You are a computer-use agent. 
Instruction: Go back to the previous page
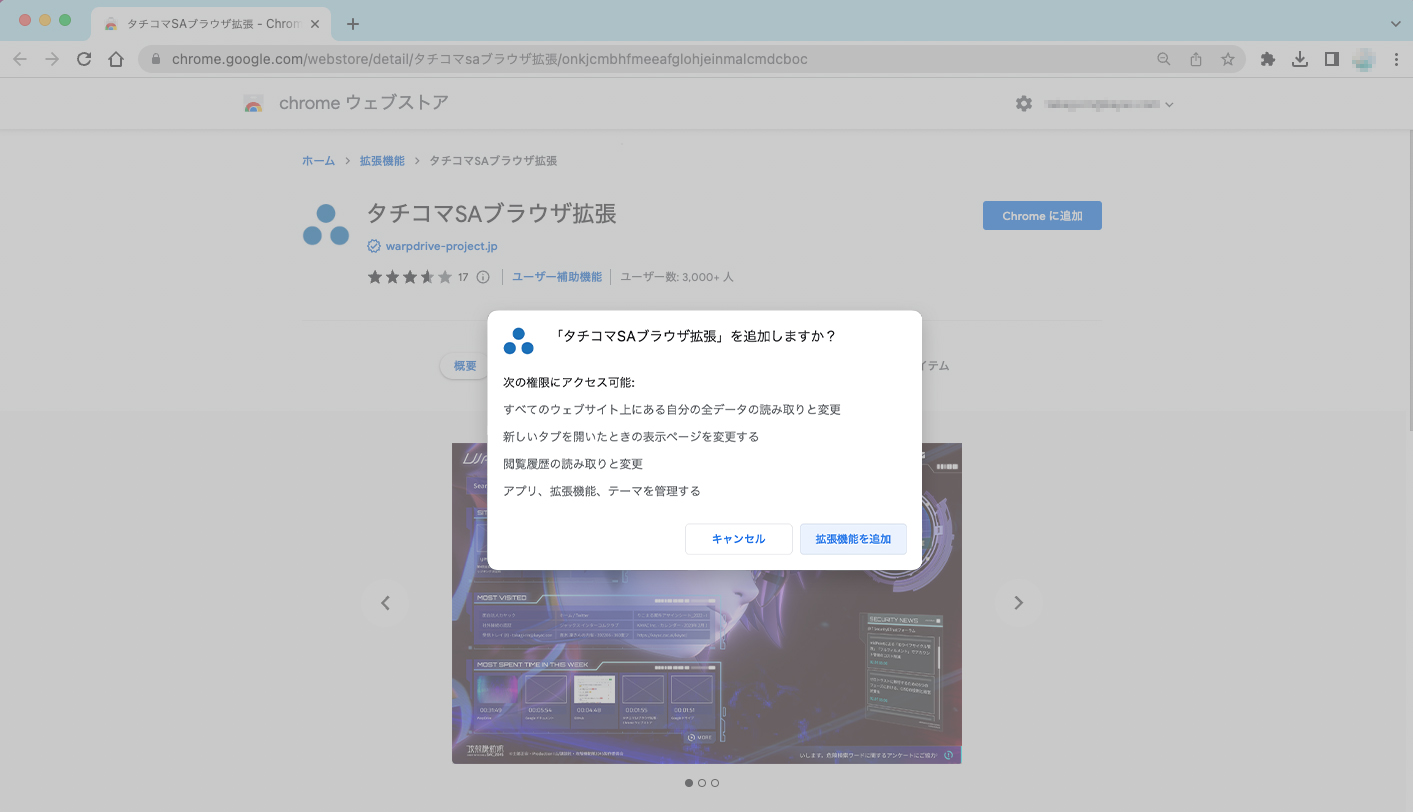pyautogui.click(x=20, y=59)
